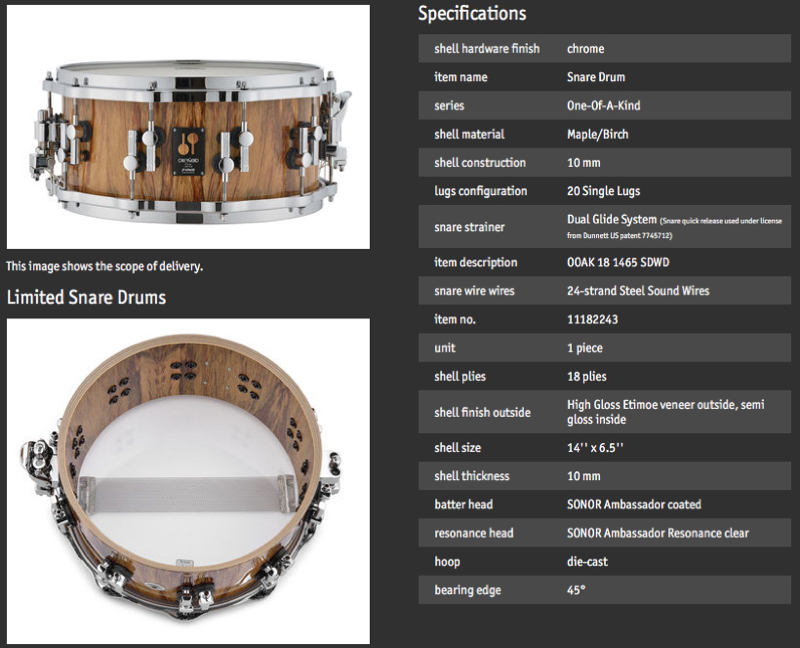Select the High Gloss Etimoe veneer value
Viewport: 800px width, 648px height.
pos(666,412)
